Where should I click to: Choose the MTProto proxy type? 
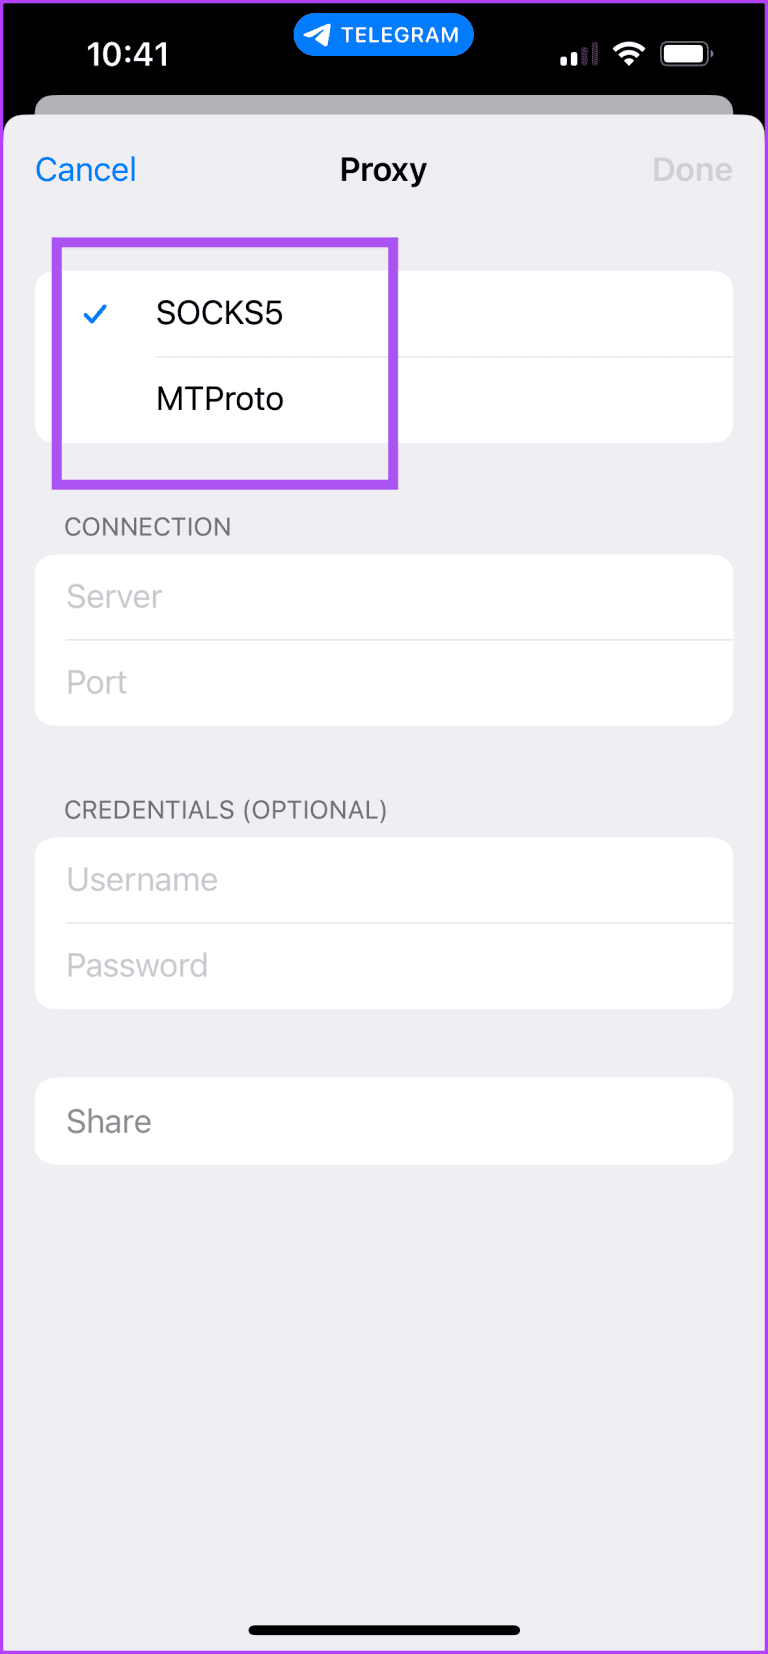(220, 400)
